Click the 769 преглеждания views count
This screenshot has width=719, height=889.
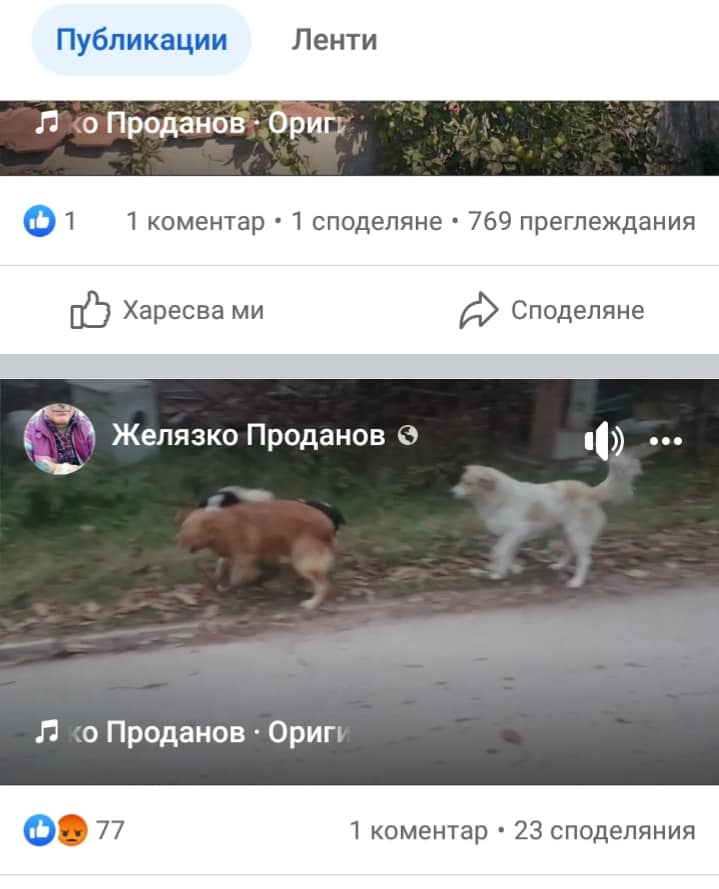(582, 221)
